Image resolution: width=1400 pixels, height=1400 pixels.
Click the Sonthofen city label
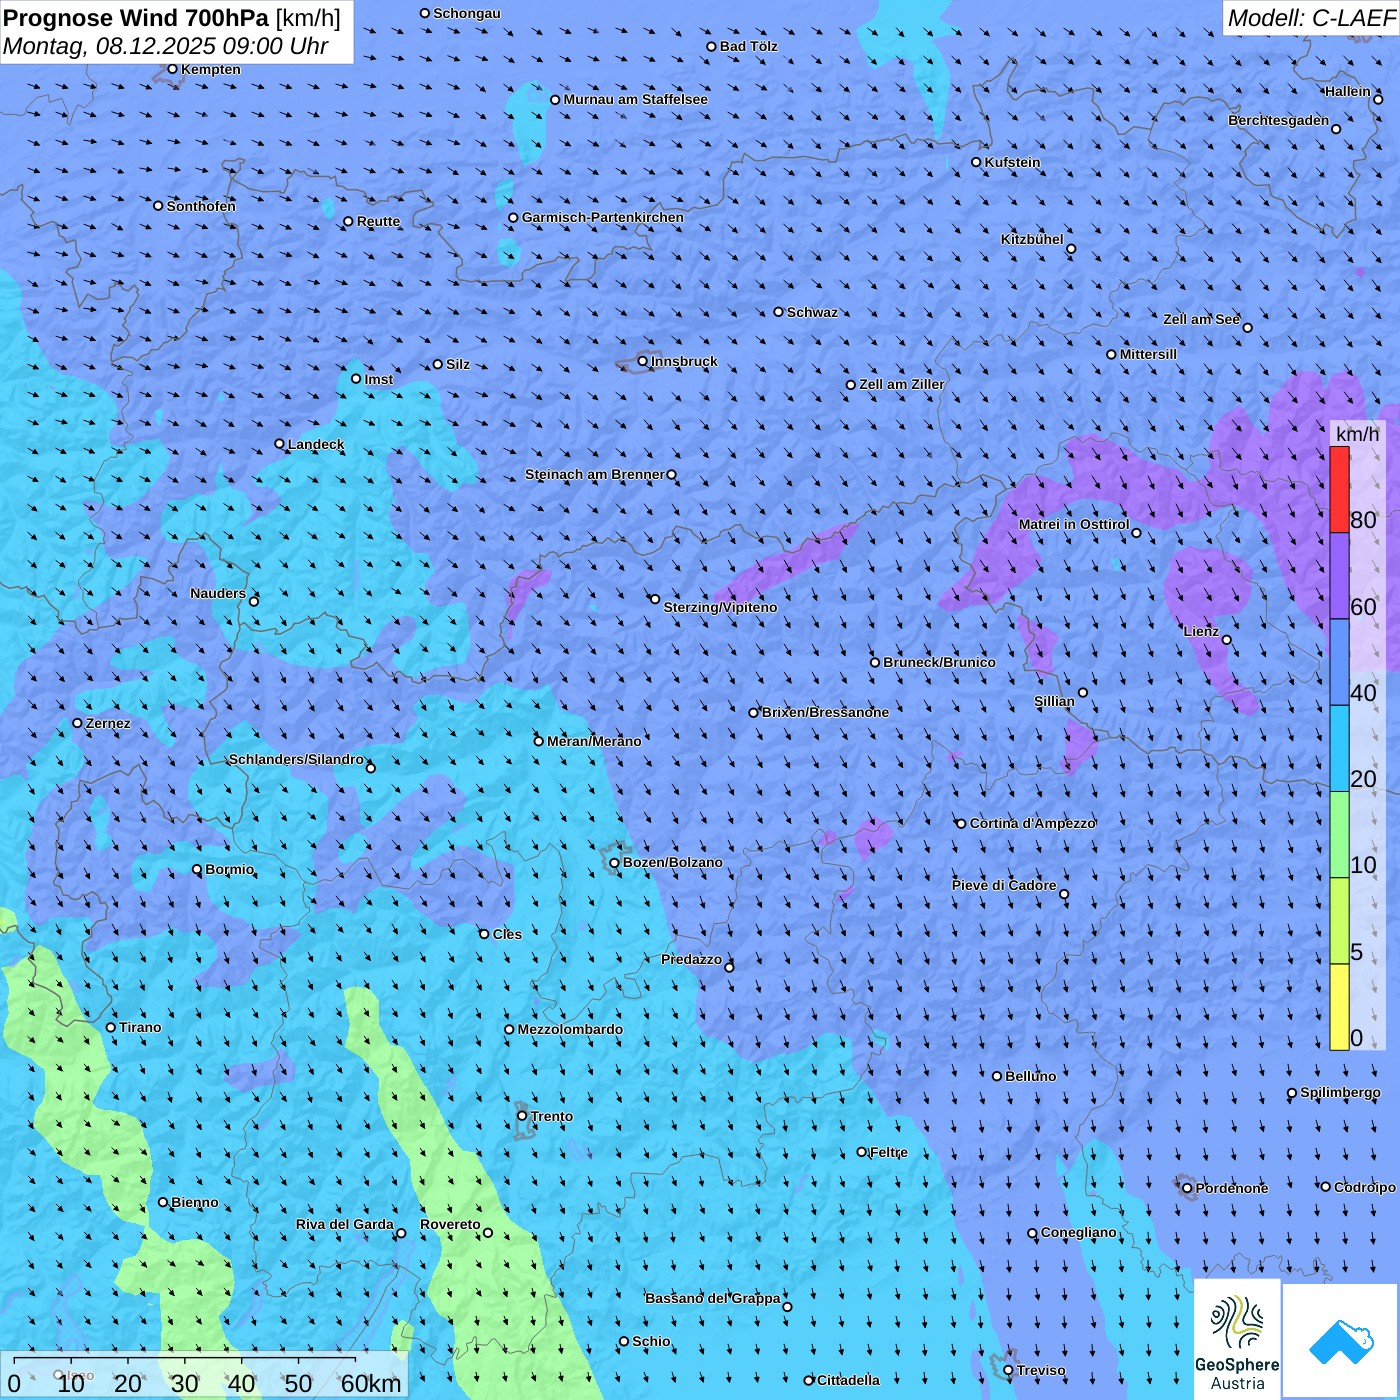201,206
